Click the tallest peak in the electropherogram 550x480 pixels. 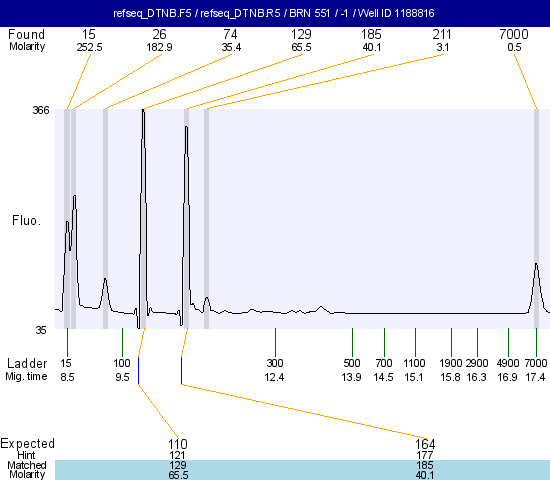(x=143, y=116)
